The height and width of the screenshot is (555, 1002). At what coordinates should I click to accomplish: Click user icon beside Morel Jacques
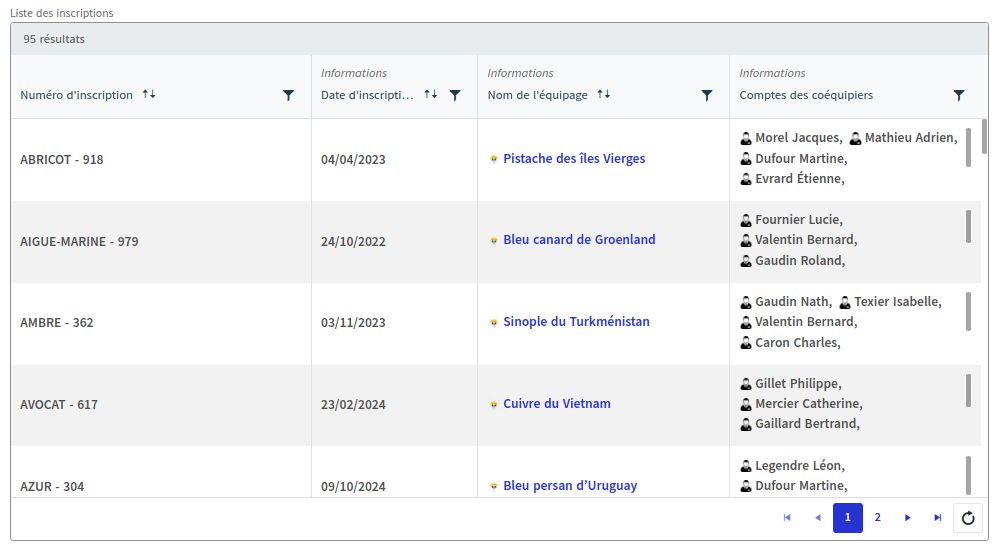pyautogui.click(x=746, y=138)
